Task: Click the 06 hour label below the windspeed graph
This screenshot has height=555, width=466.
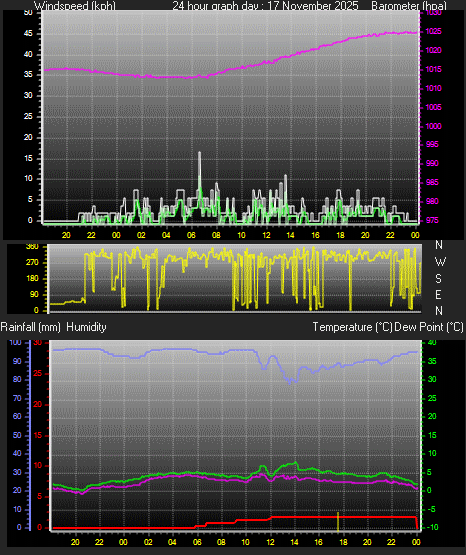Action: [x=191, y=235]
